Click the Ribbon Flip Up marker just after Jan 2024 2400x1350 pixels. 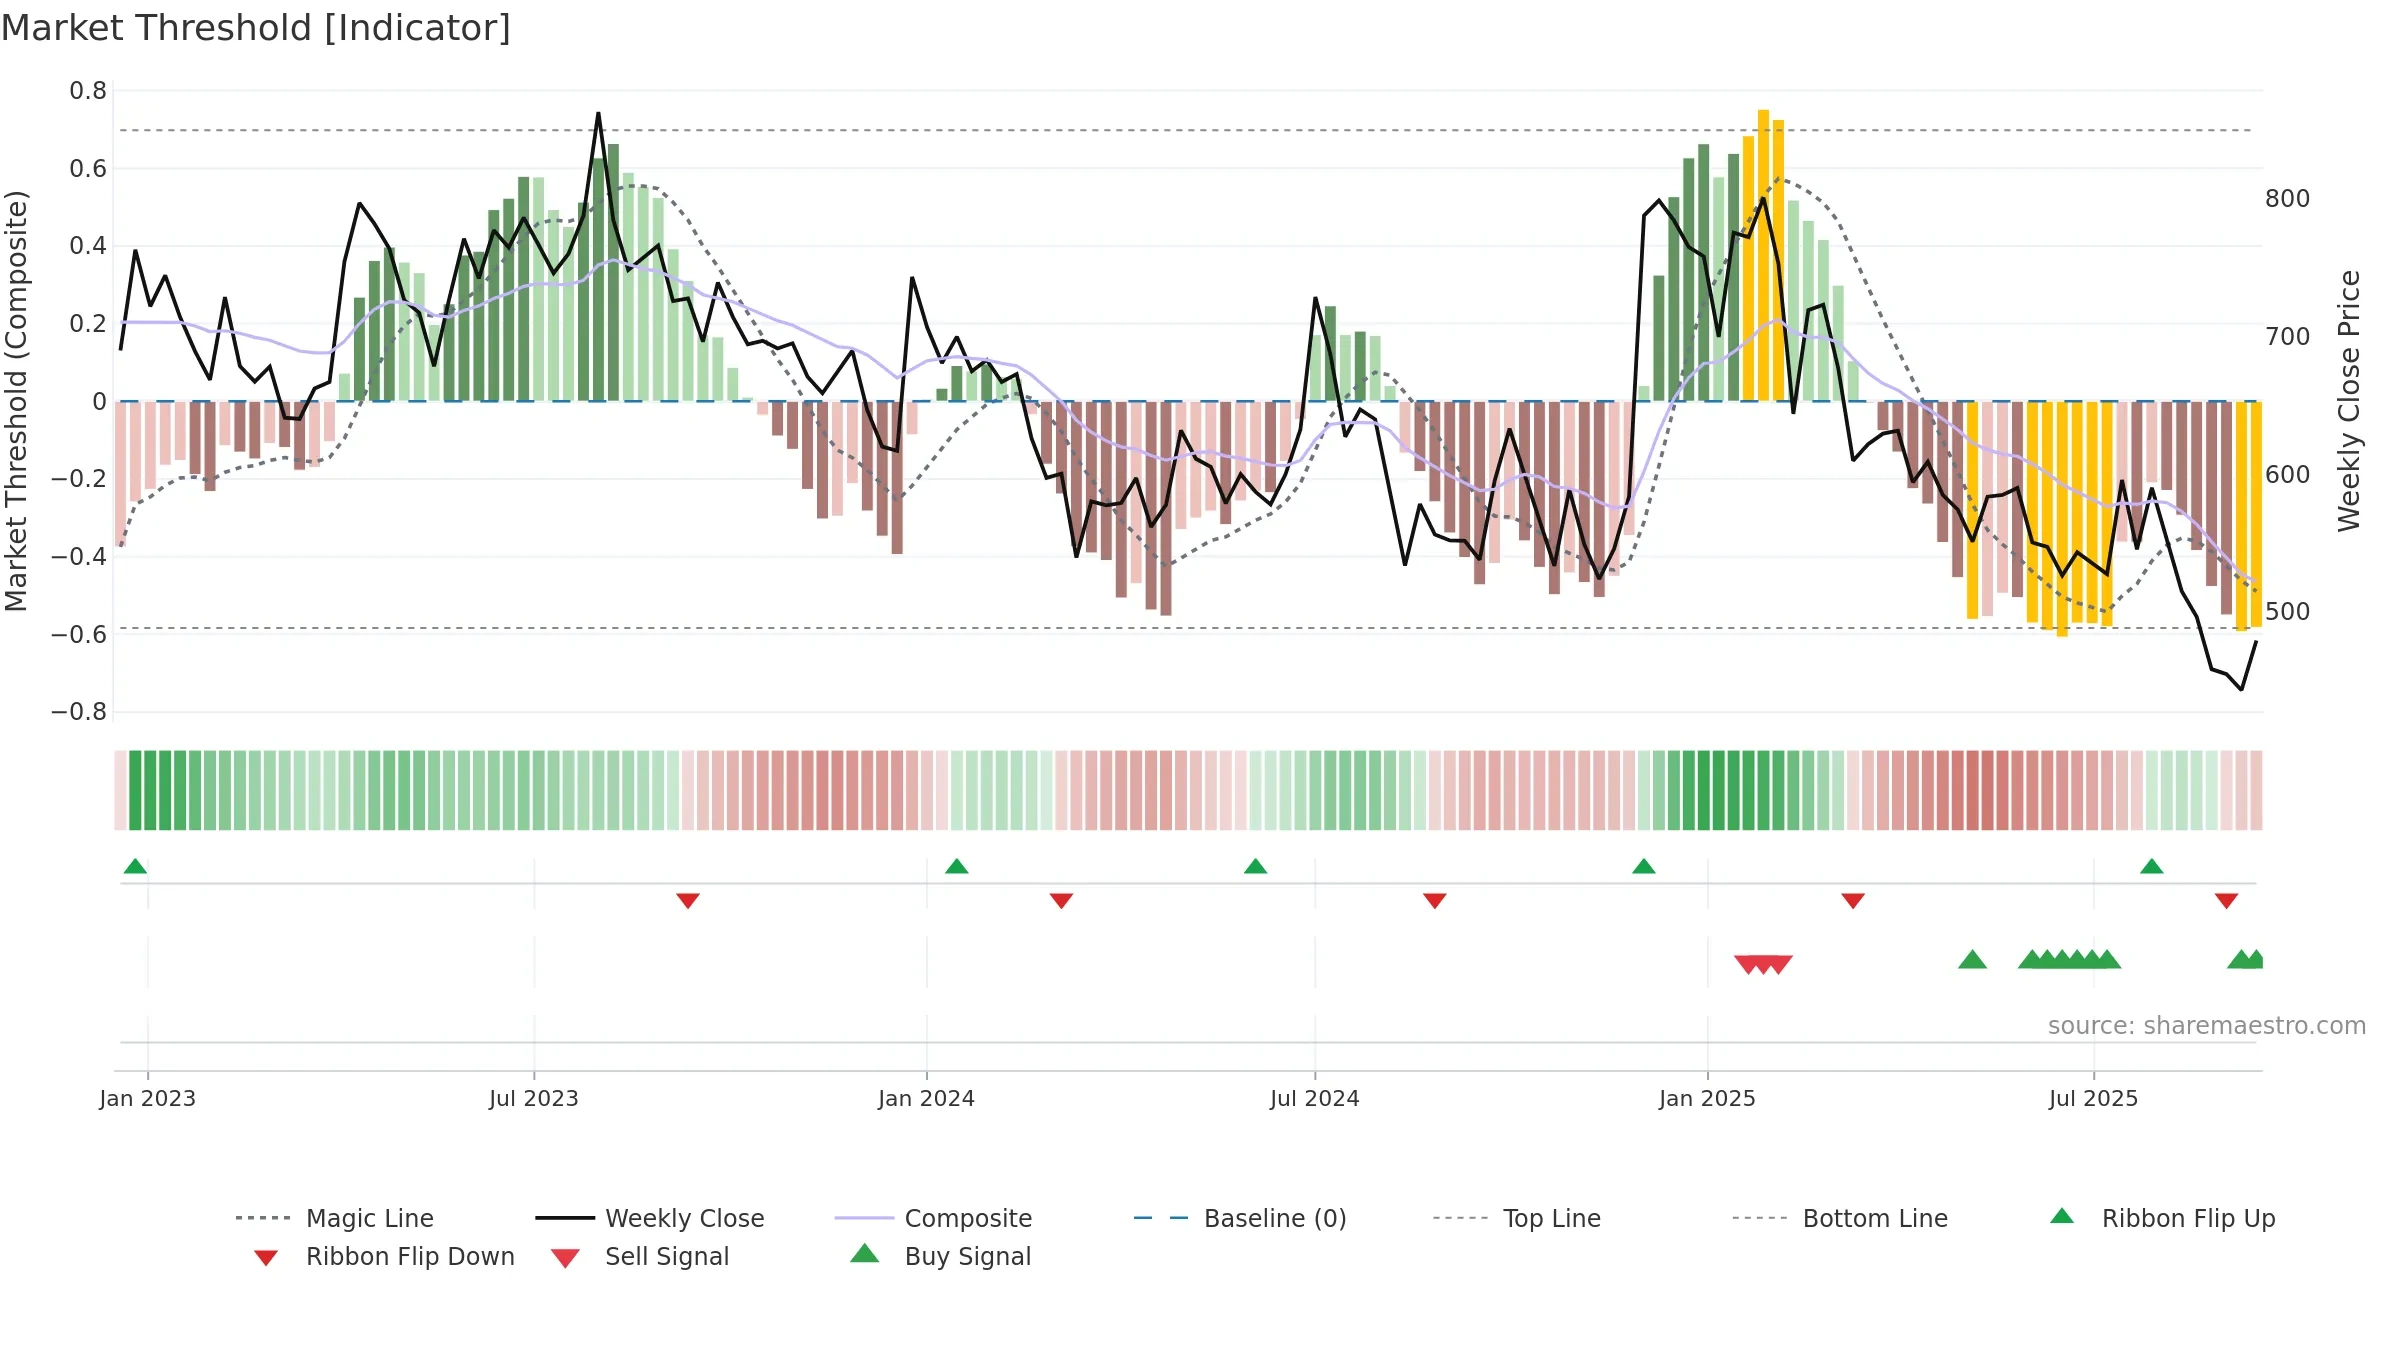[957, 866]
